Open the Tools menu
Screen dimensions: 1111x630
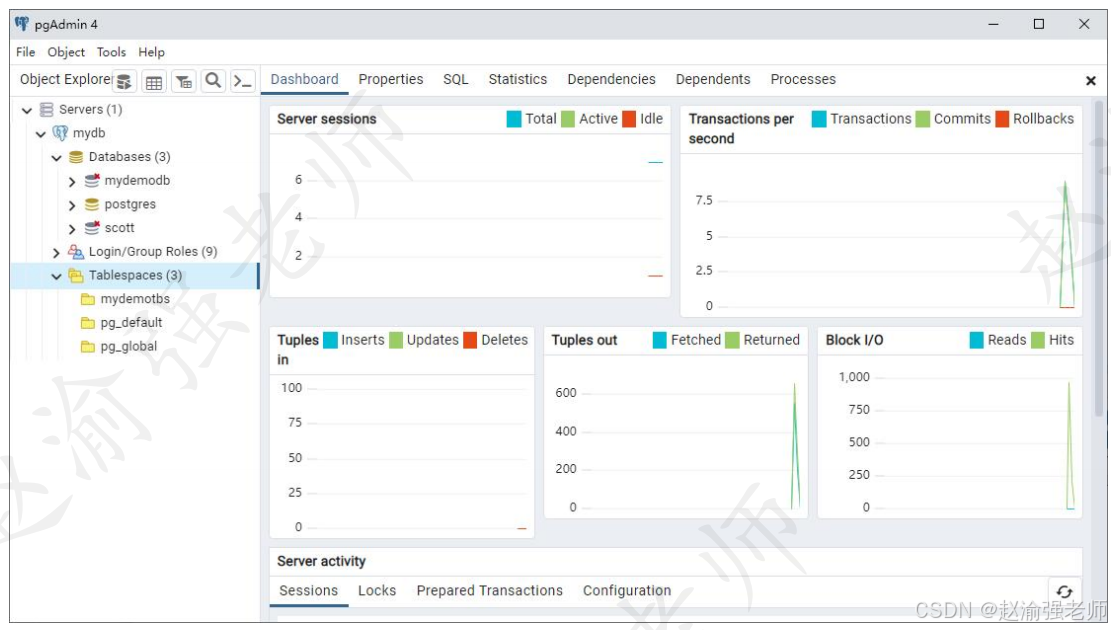(111, 52)
